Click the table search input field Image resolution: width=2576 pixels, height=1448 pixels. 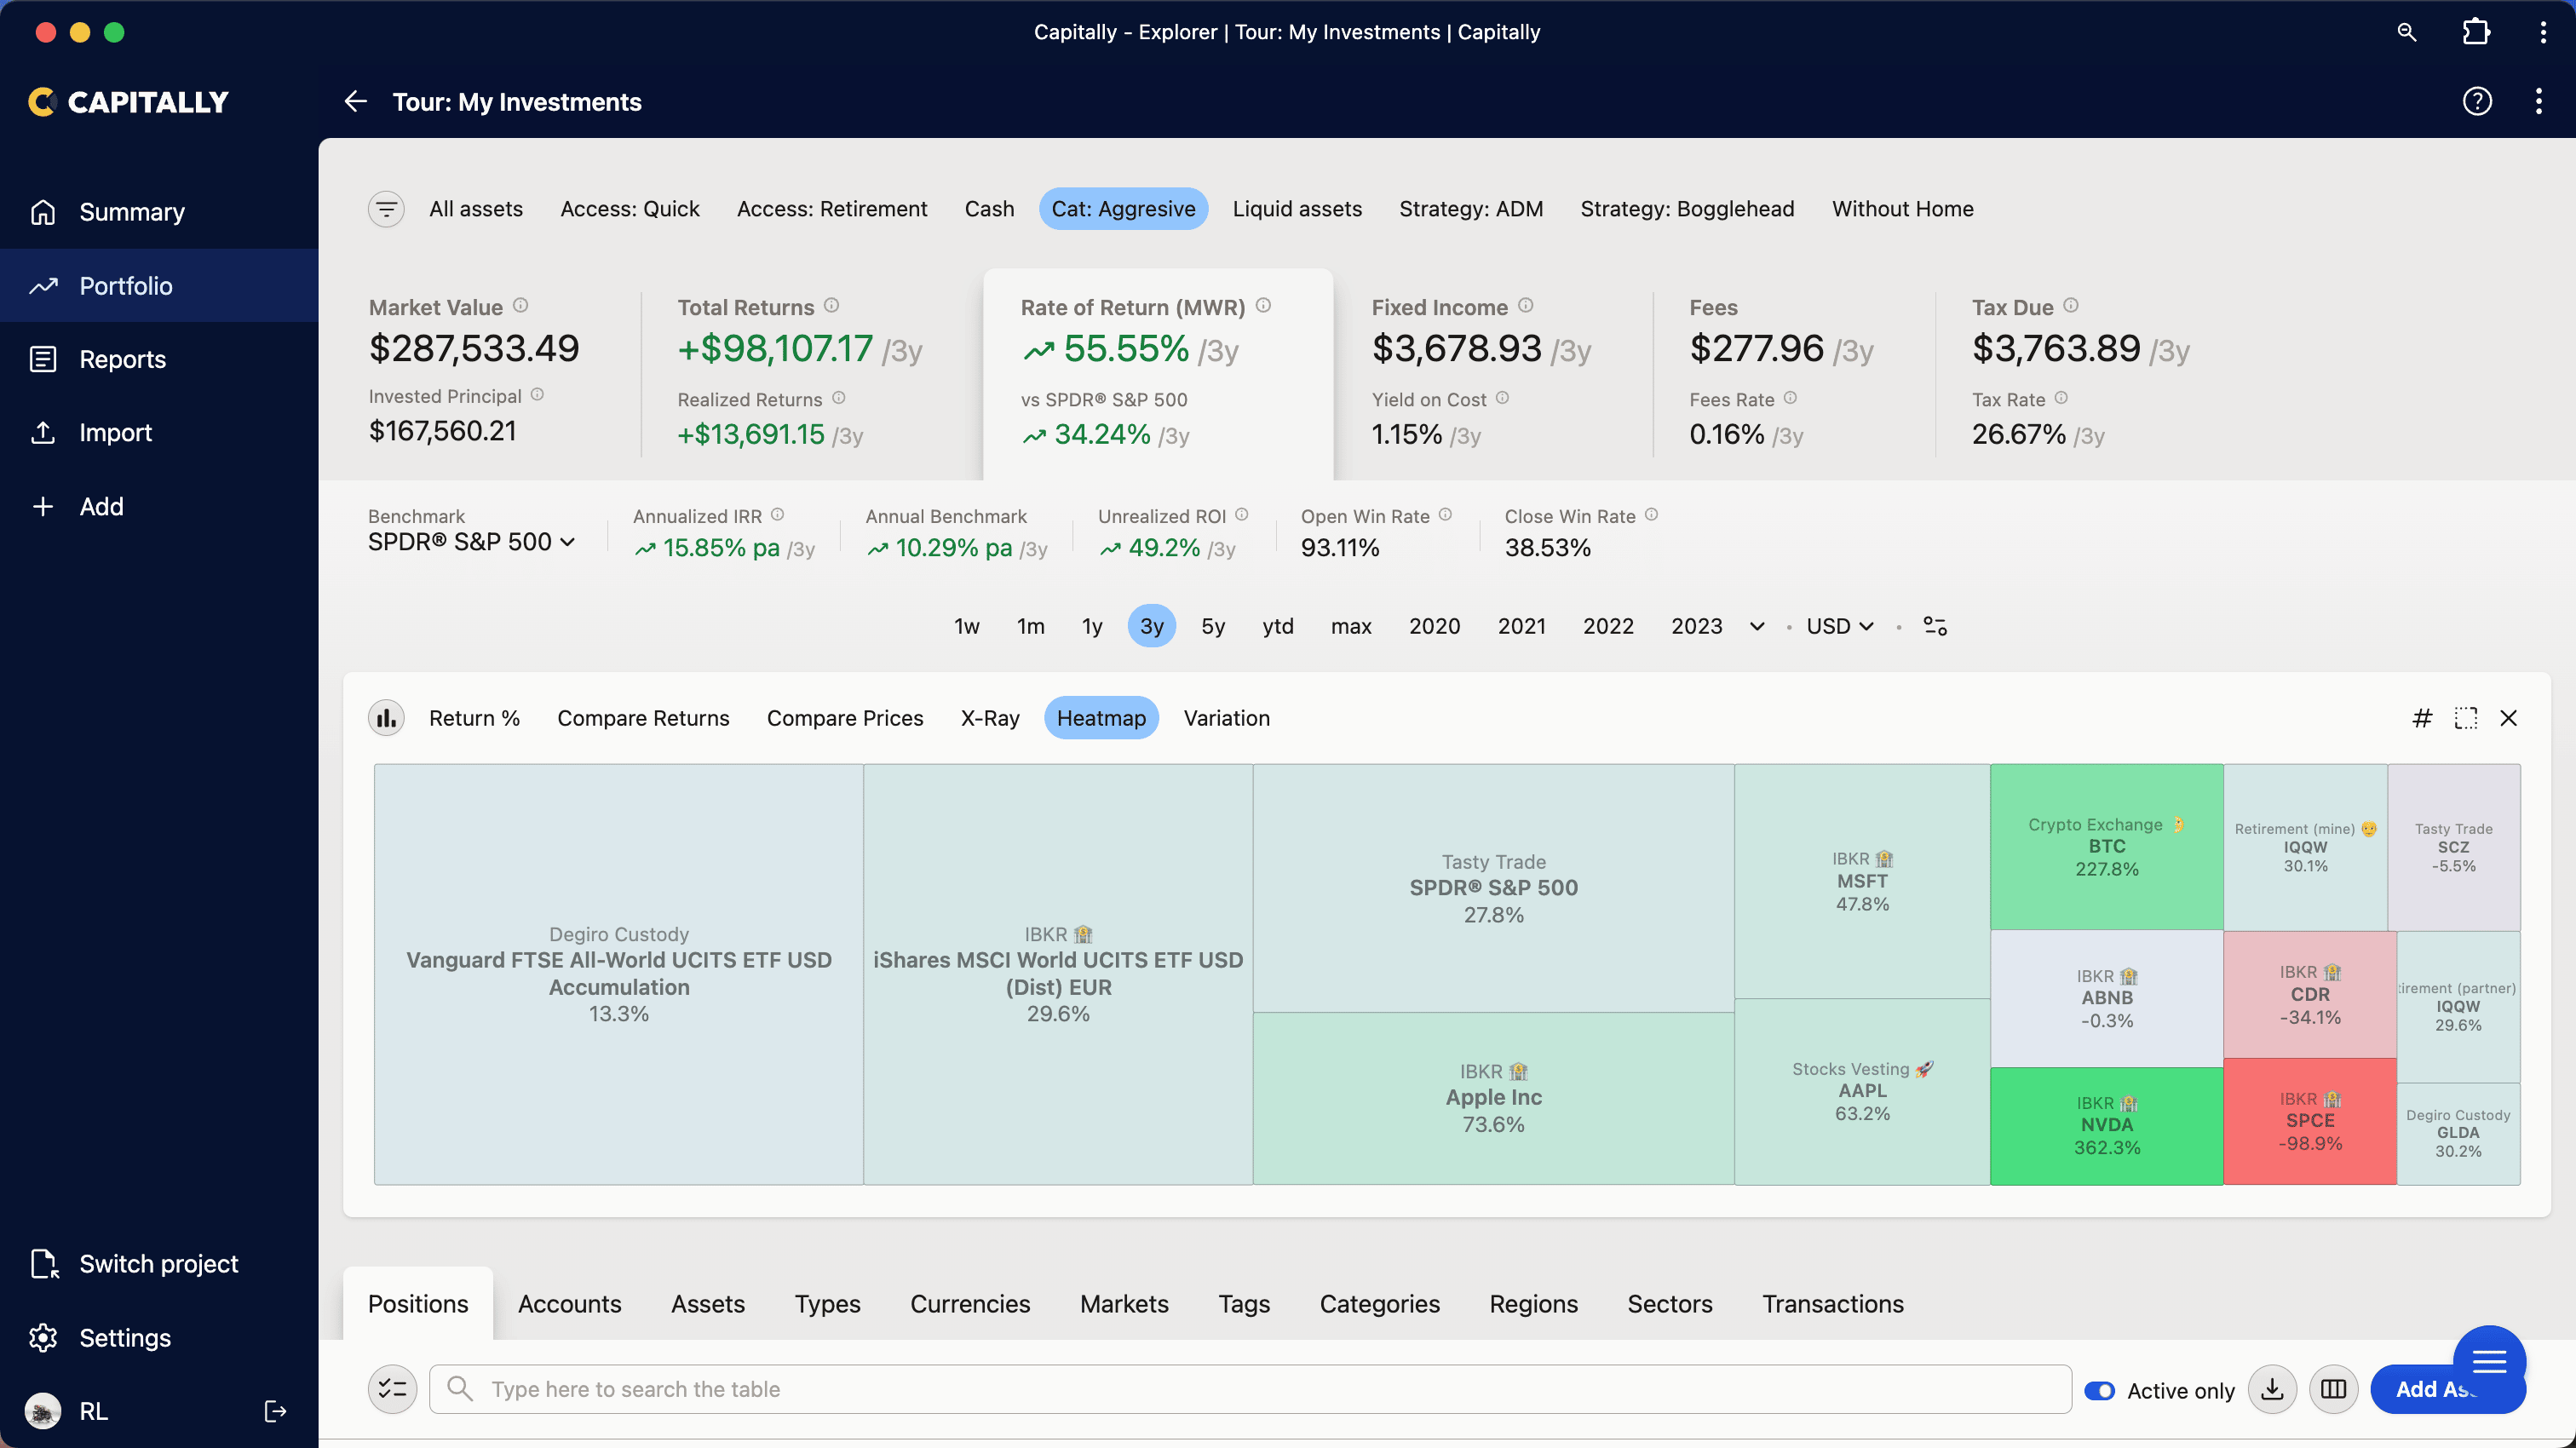(x=1250, y=1389)
